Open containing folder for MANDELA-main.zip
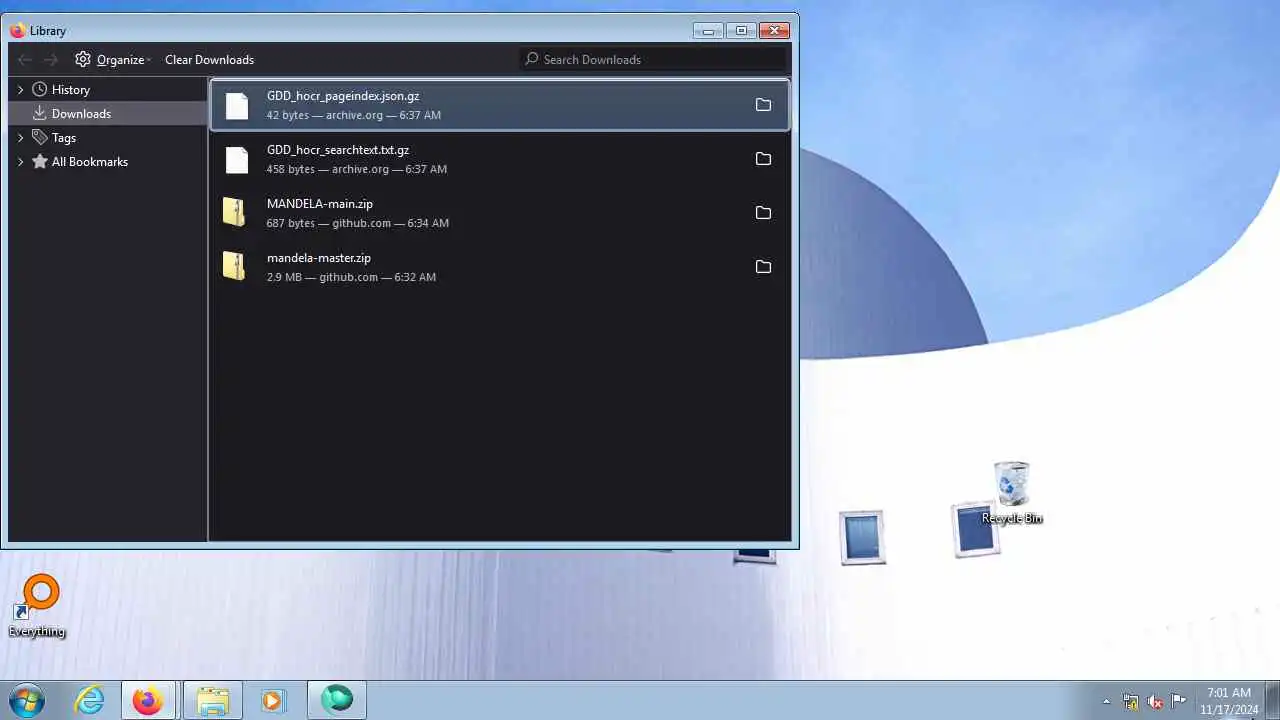Viewport: 1280px width, 720px height. point(763,213)
